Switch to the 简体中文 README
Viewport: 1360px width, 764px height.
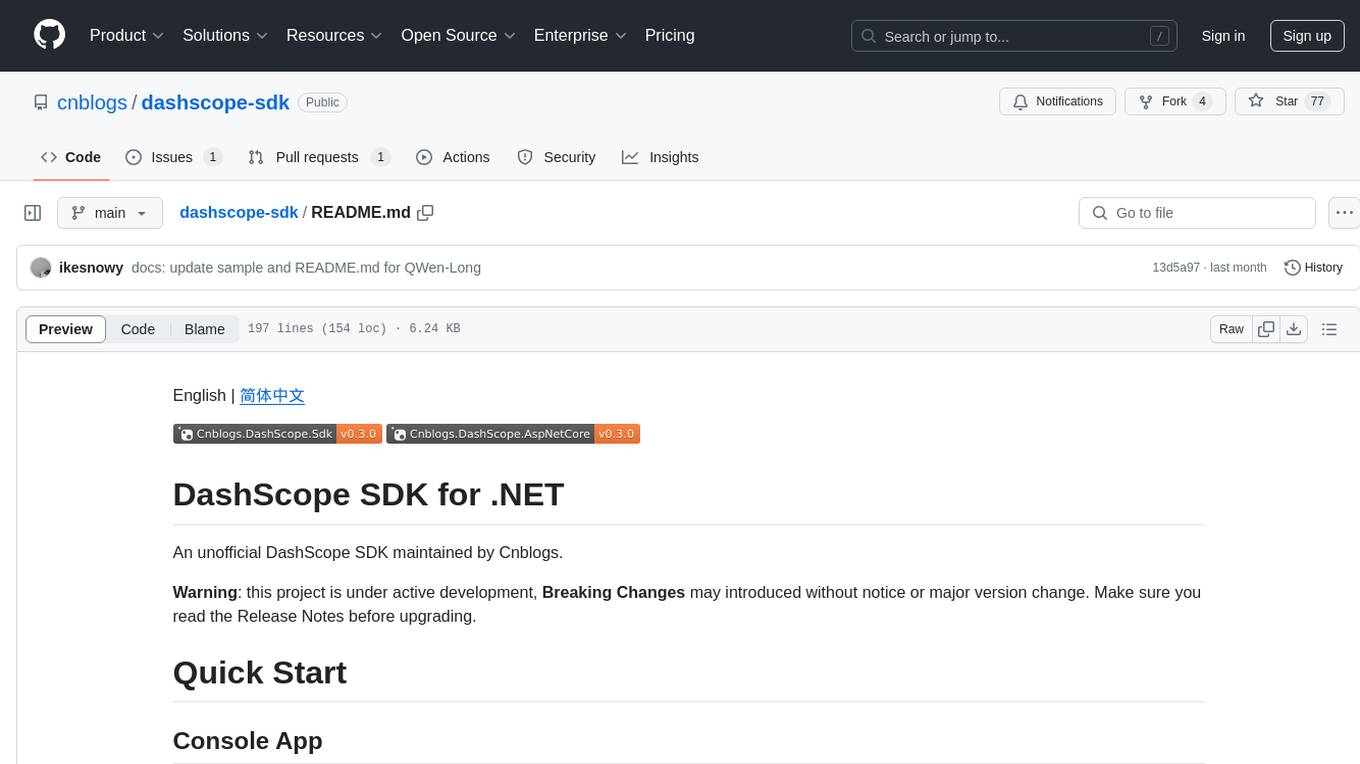coord(272,395)
